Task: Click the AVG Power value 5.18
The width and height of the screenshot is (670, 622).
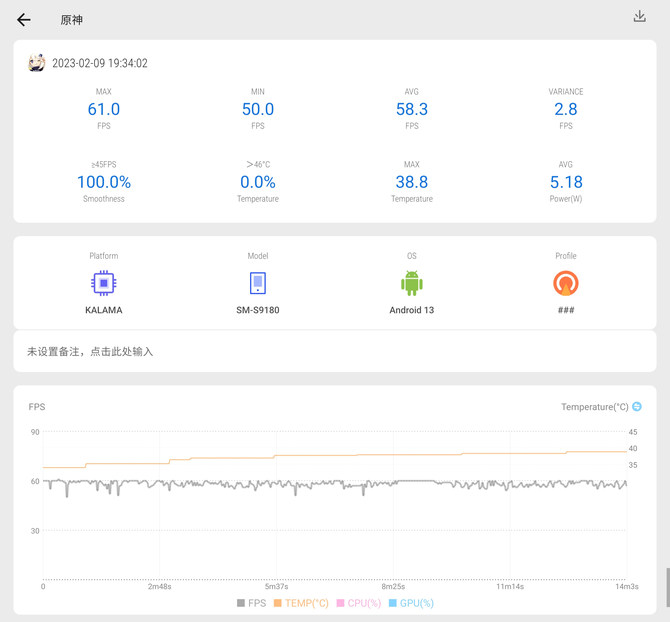Action: tap(566, 182)
